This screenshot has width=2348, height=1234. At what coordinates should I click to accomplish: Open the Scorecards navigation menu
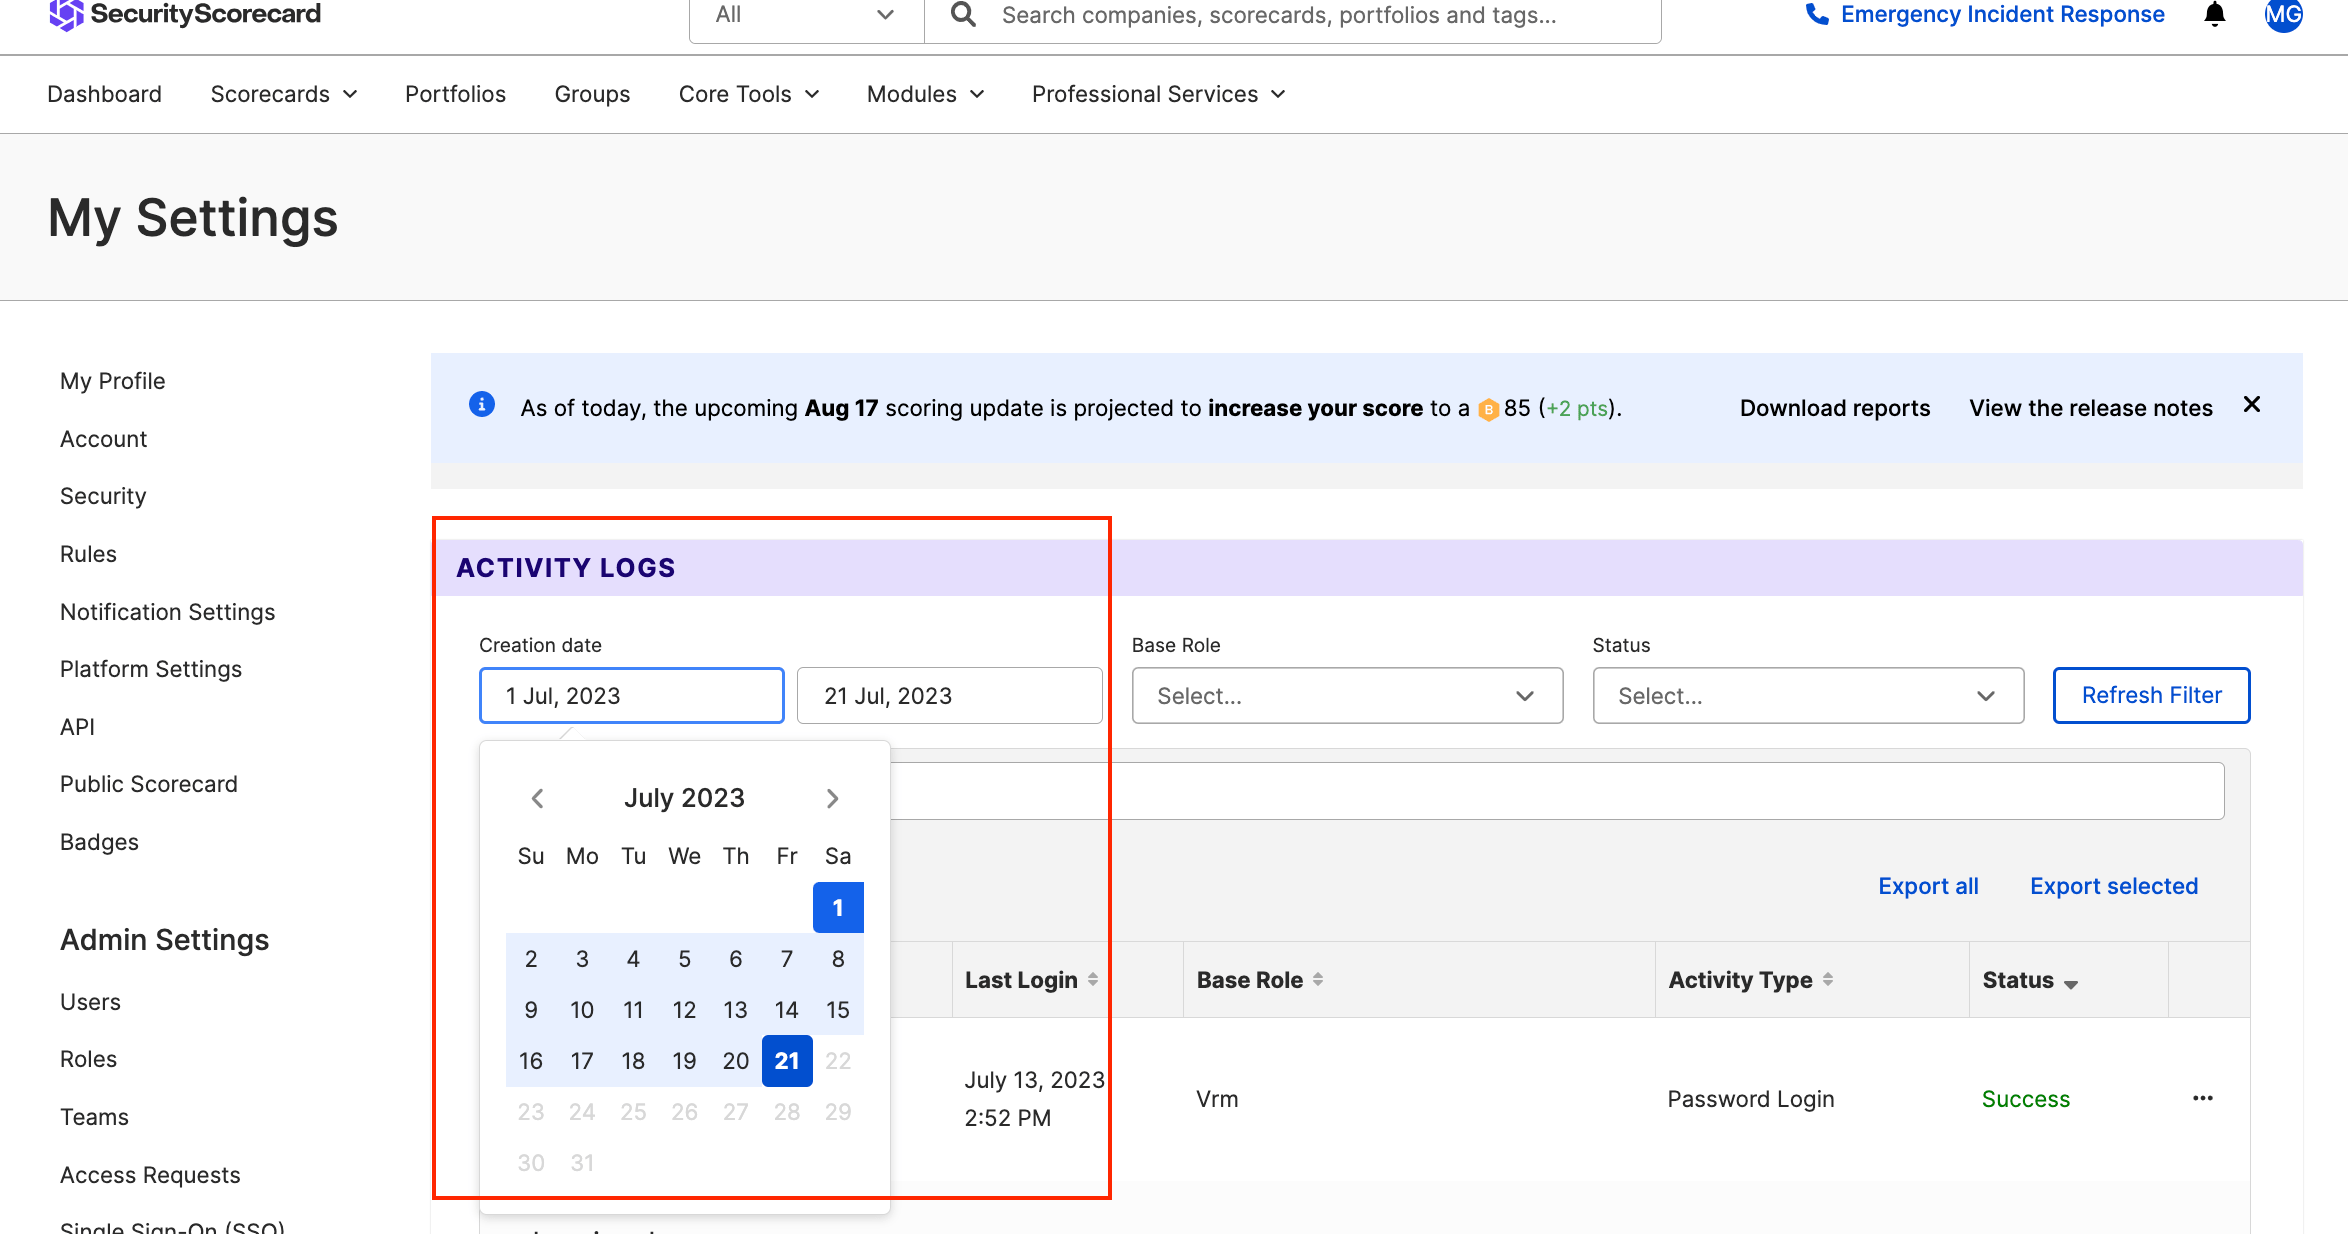point(283,94)
